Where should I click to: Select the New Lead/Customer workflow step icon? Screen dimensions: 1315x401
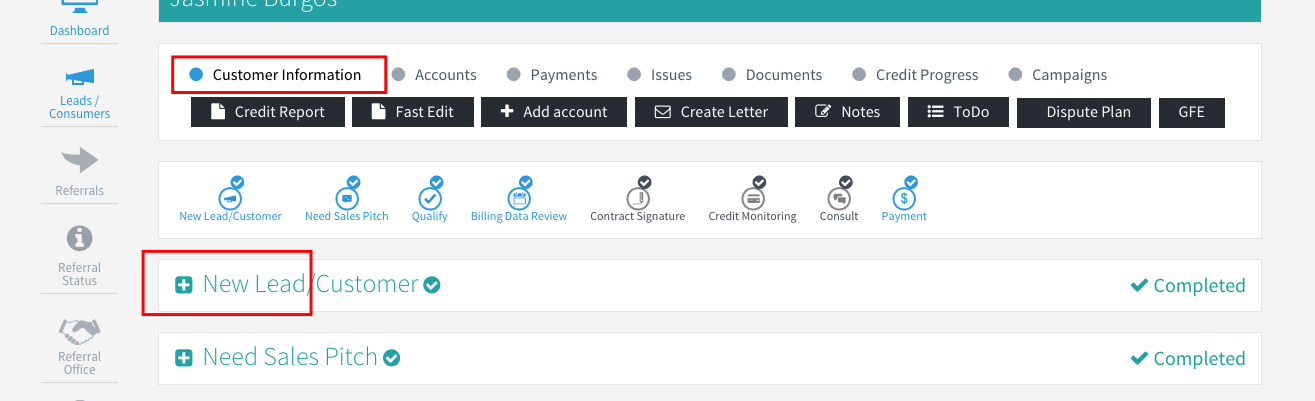point(230,197)
